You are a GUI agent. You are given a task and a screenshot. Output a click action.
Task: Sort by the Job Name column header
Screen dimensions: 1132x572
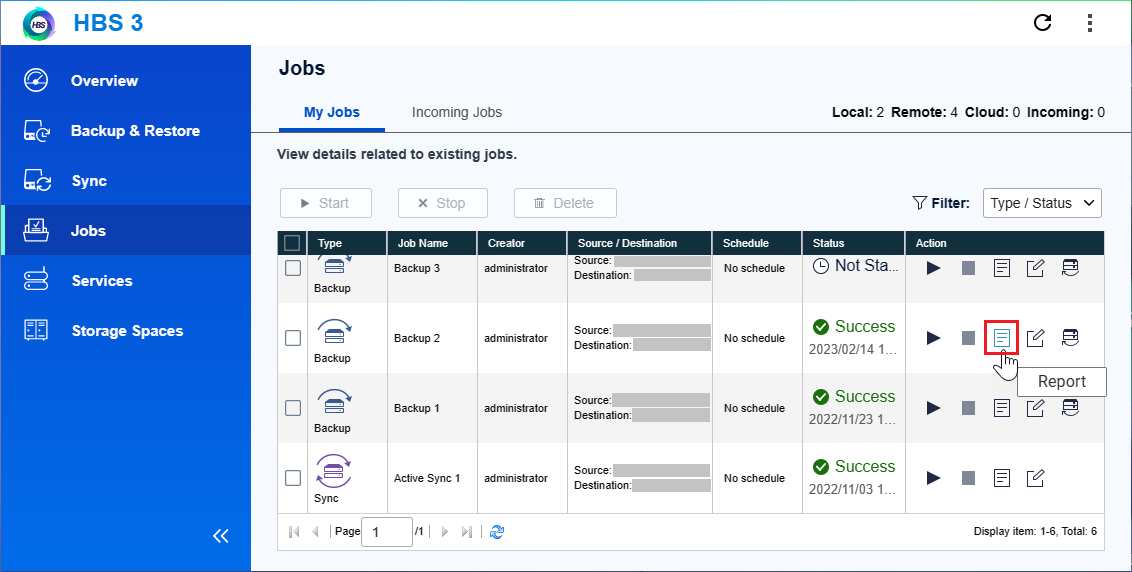pyautogui.click(x=432, y=243)
